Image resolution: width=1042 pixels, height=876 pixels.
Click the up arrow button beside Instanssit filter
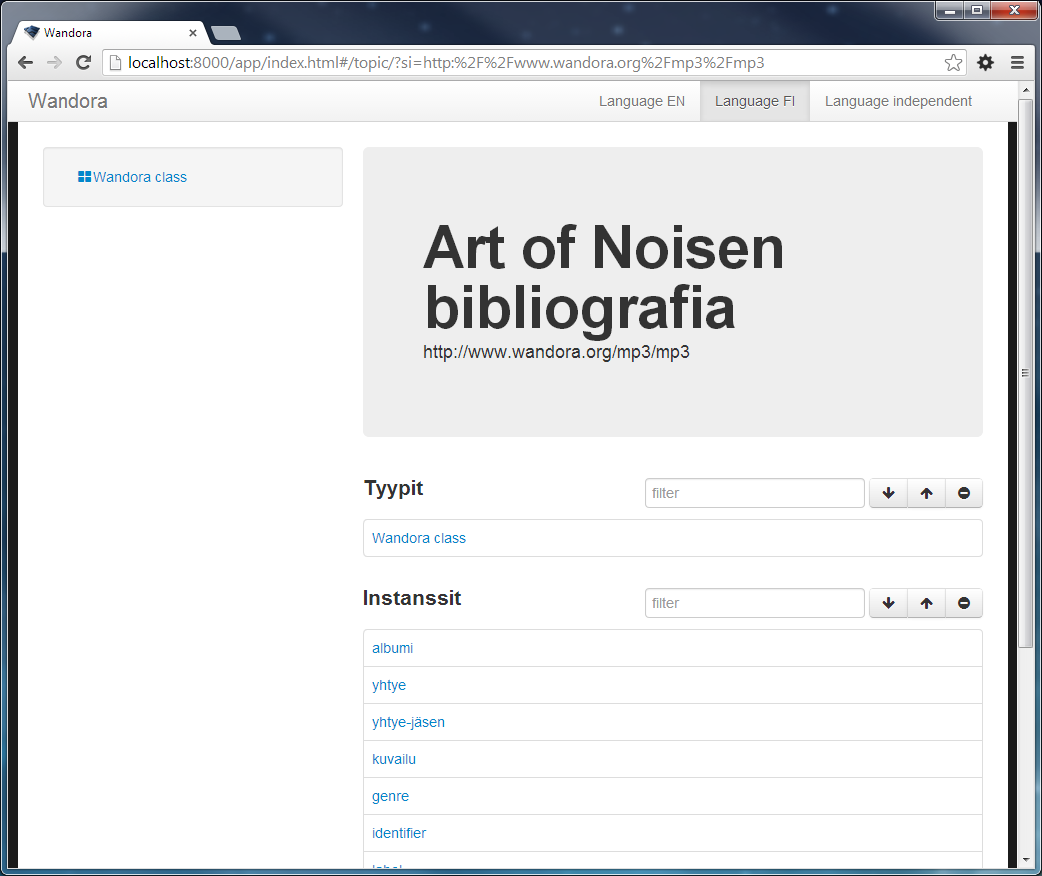click(926, 603)
